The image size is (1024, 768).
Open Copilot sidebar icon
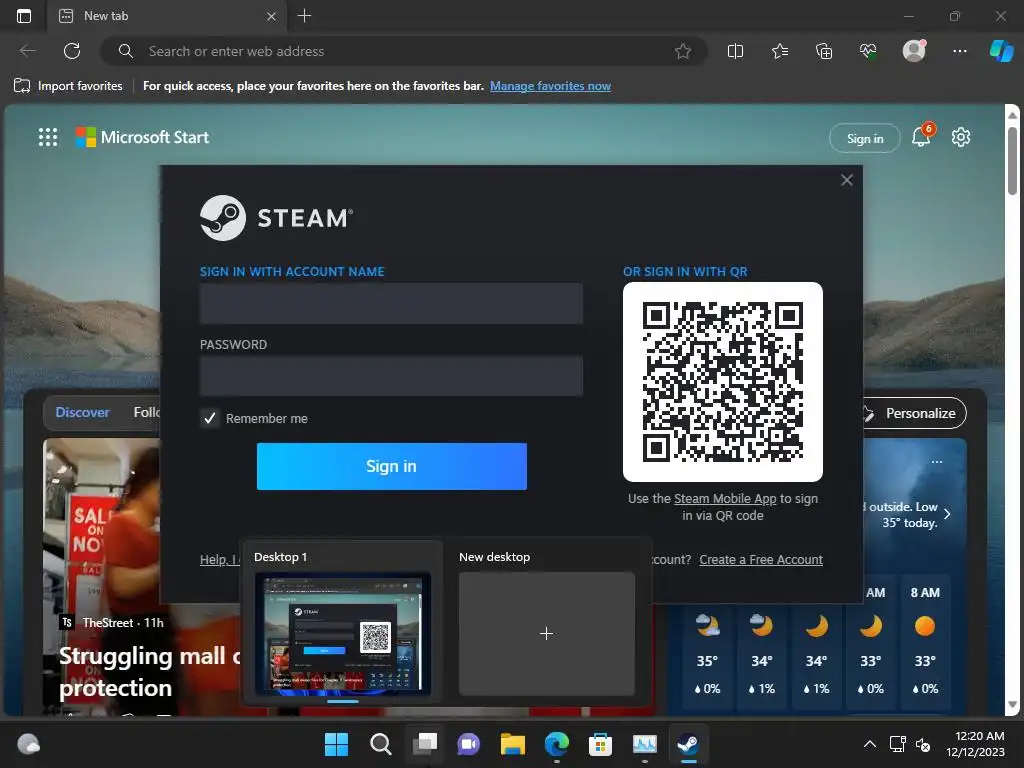[x=1001, y=51]
